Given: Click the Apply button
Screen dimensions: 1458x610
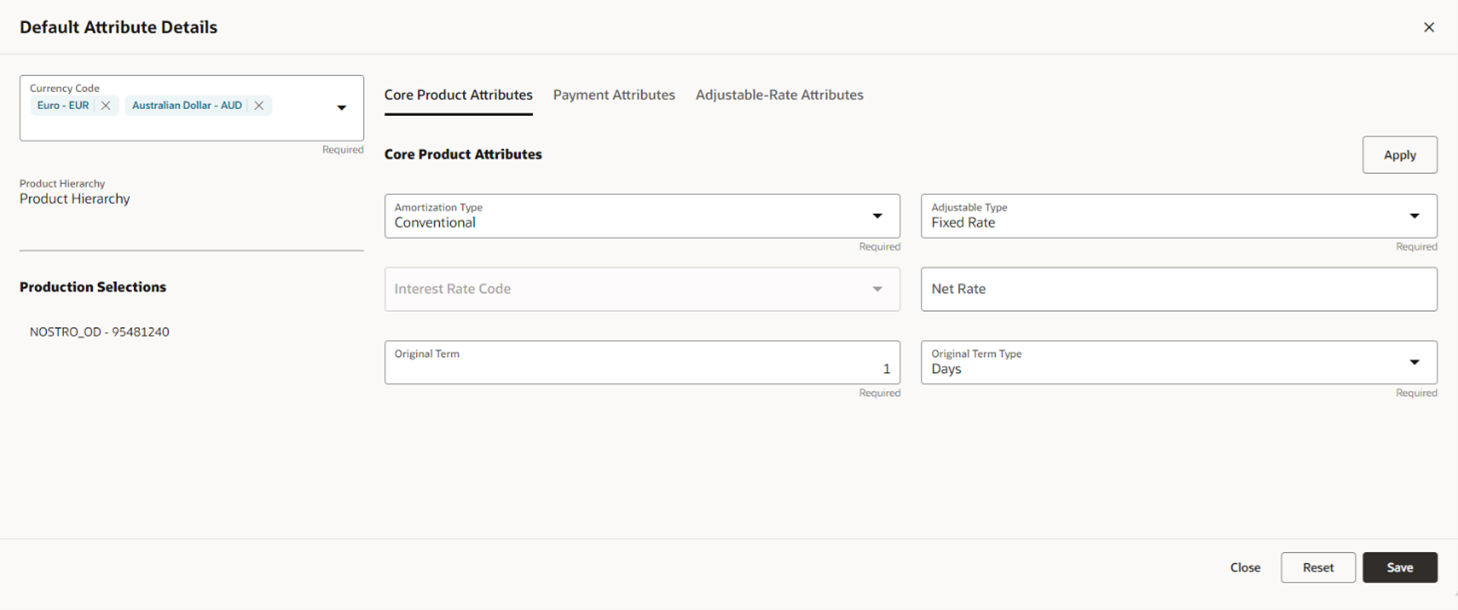Looking at the screenshot, I should [x=1400, y=154].
